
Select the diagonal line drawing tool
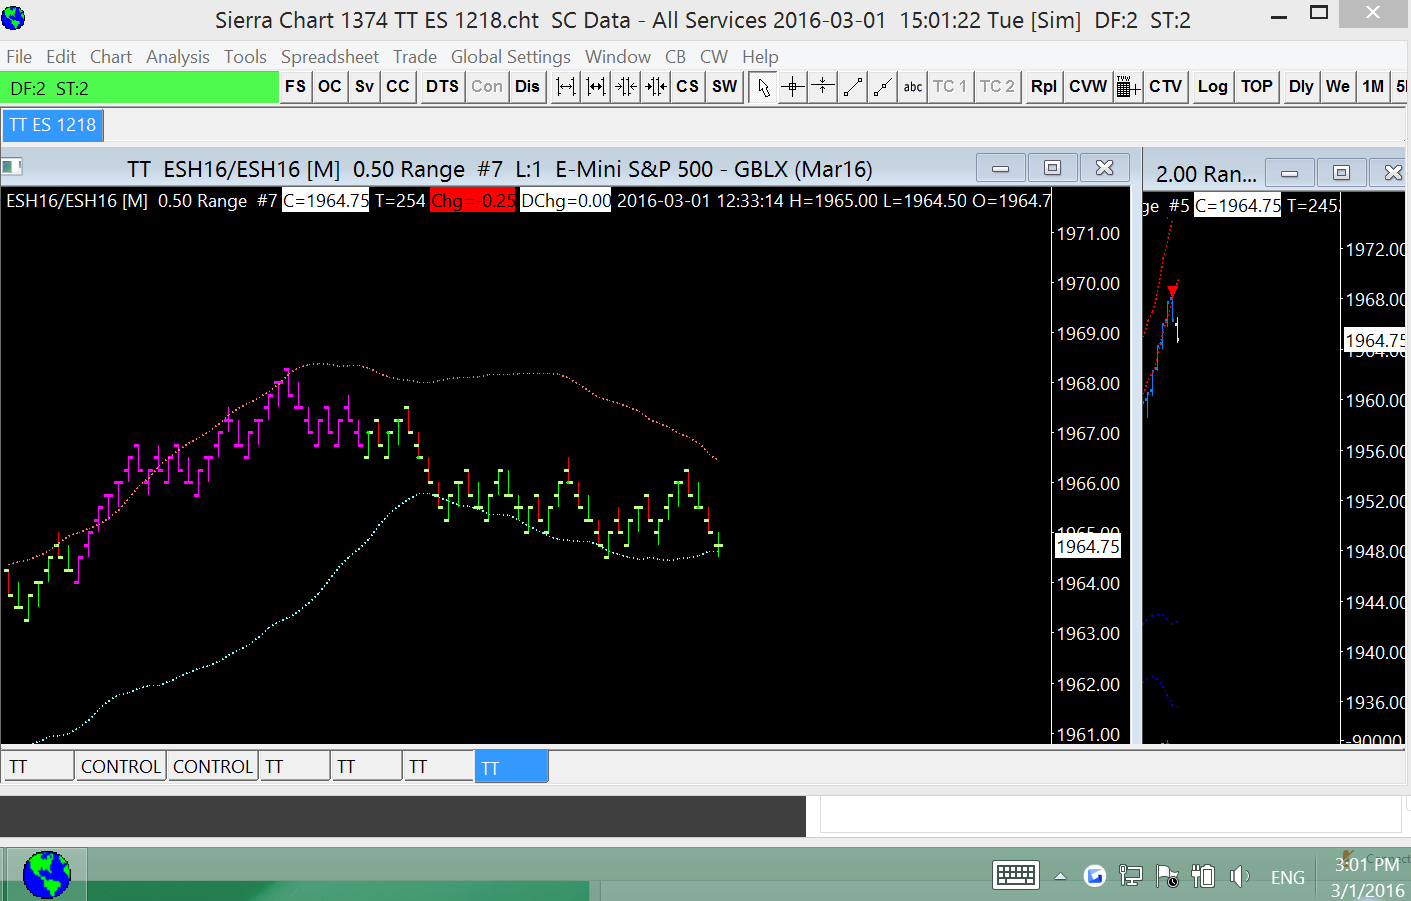[x=853, y=87]
